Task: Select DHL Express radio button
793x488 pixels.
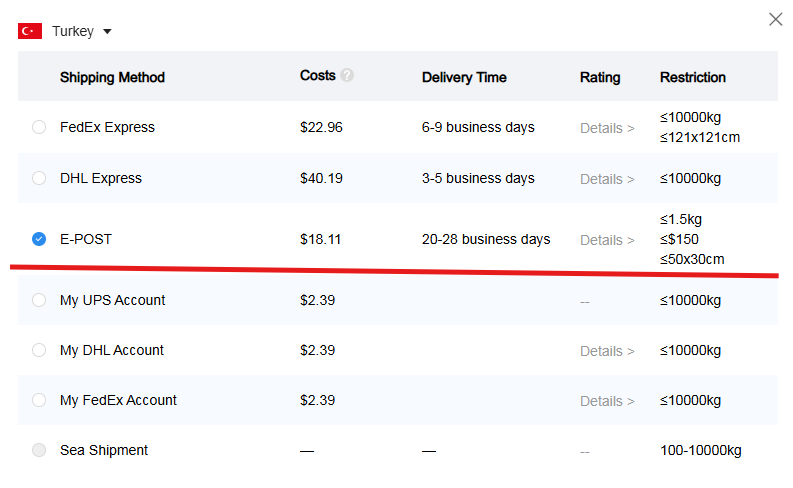Action: coord(39,178)
